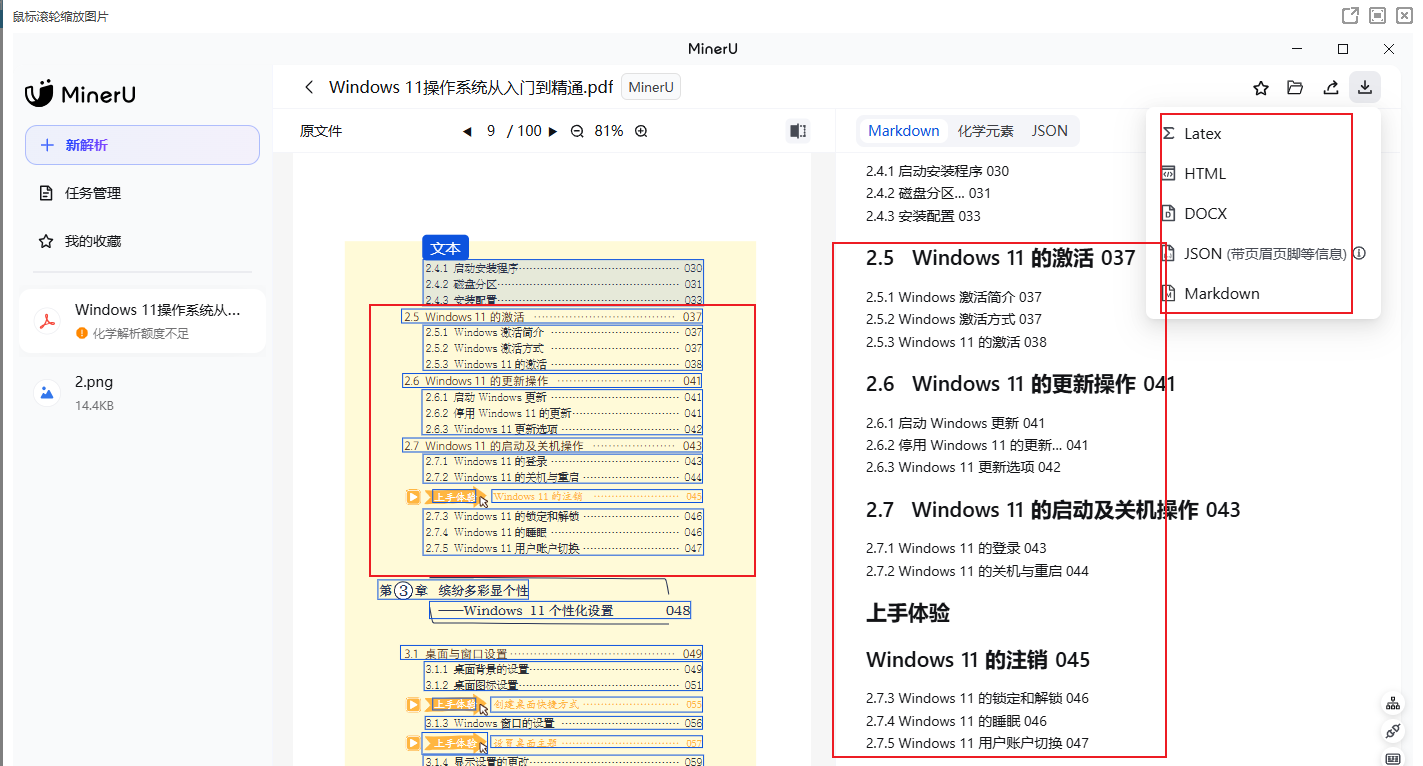This screenshot has width=1423, height=766.
Task: Click the 化学解析额度不足 warning text
Action: (141, 333)
